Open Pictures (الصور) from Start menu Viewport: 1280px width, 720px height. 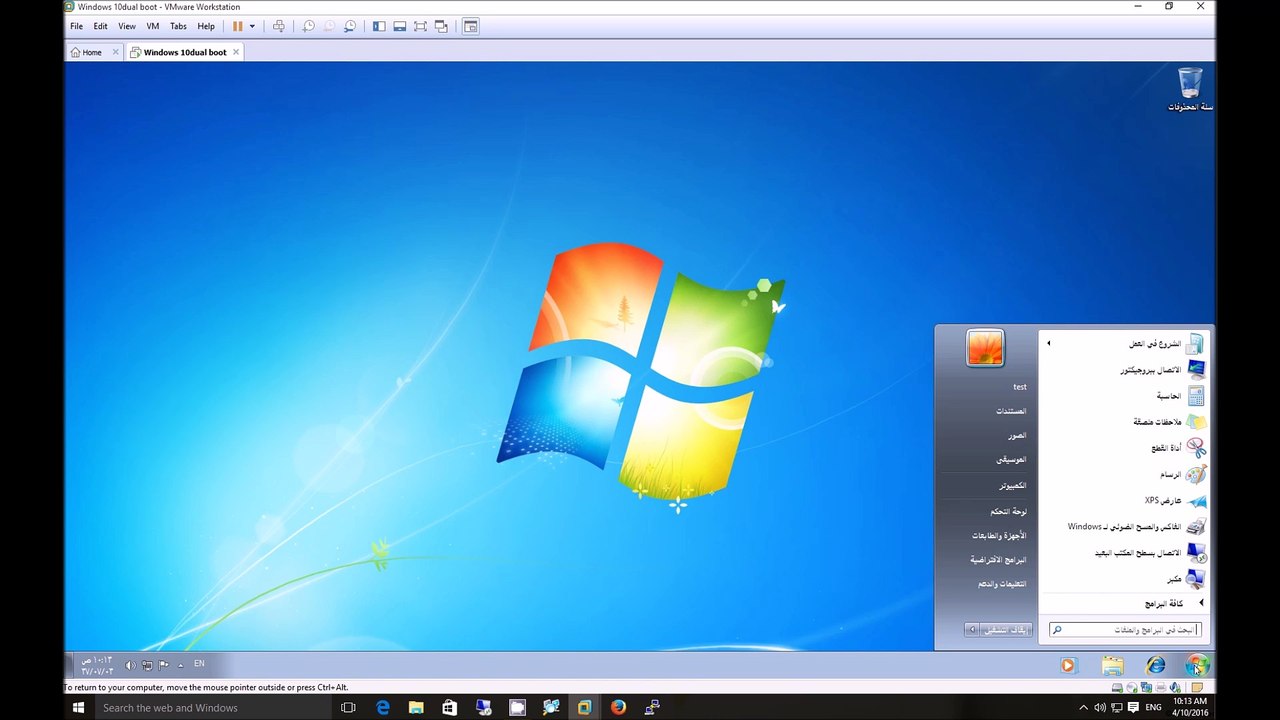click(1017, 435)
